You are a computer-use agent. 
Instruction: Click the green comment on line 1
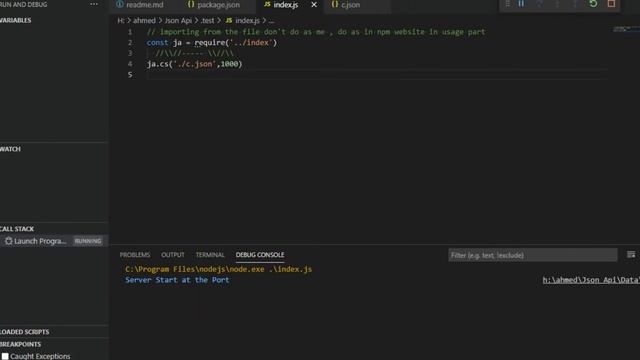click(x=316, y=32)
